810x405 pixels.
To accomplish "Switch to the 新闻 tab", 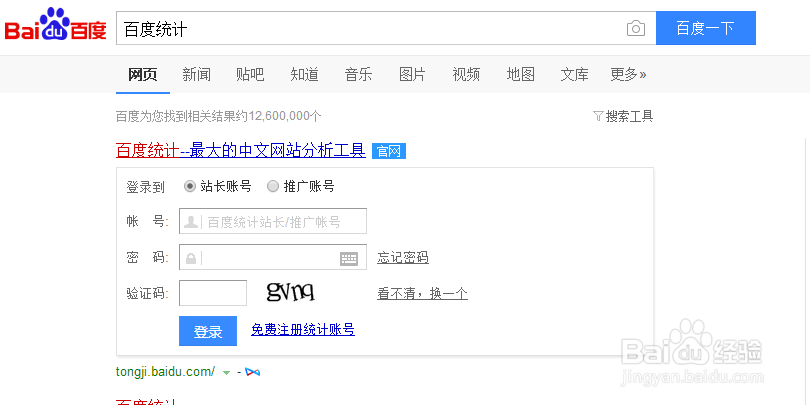I will point(196,74).
